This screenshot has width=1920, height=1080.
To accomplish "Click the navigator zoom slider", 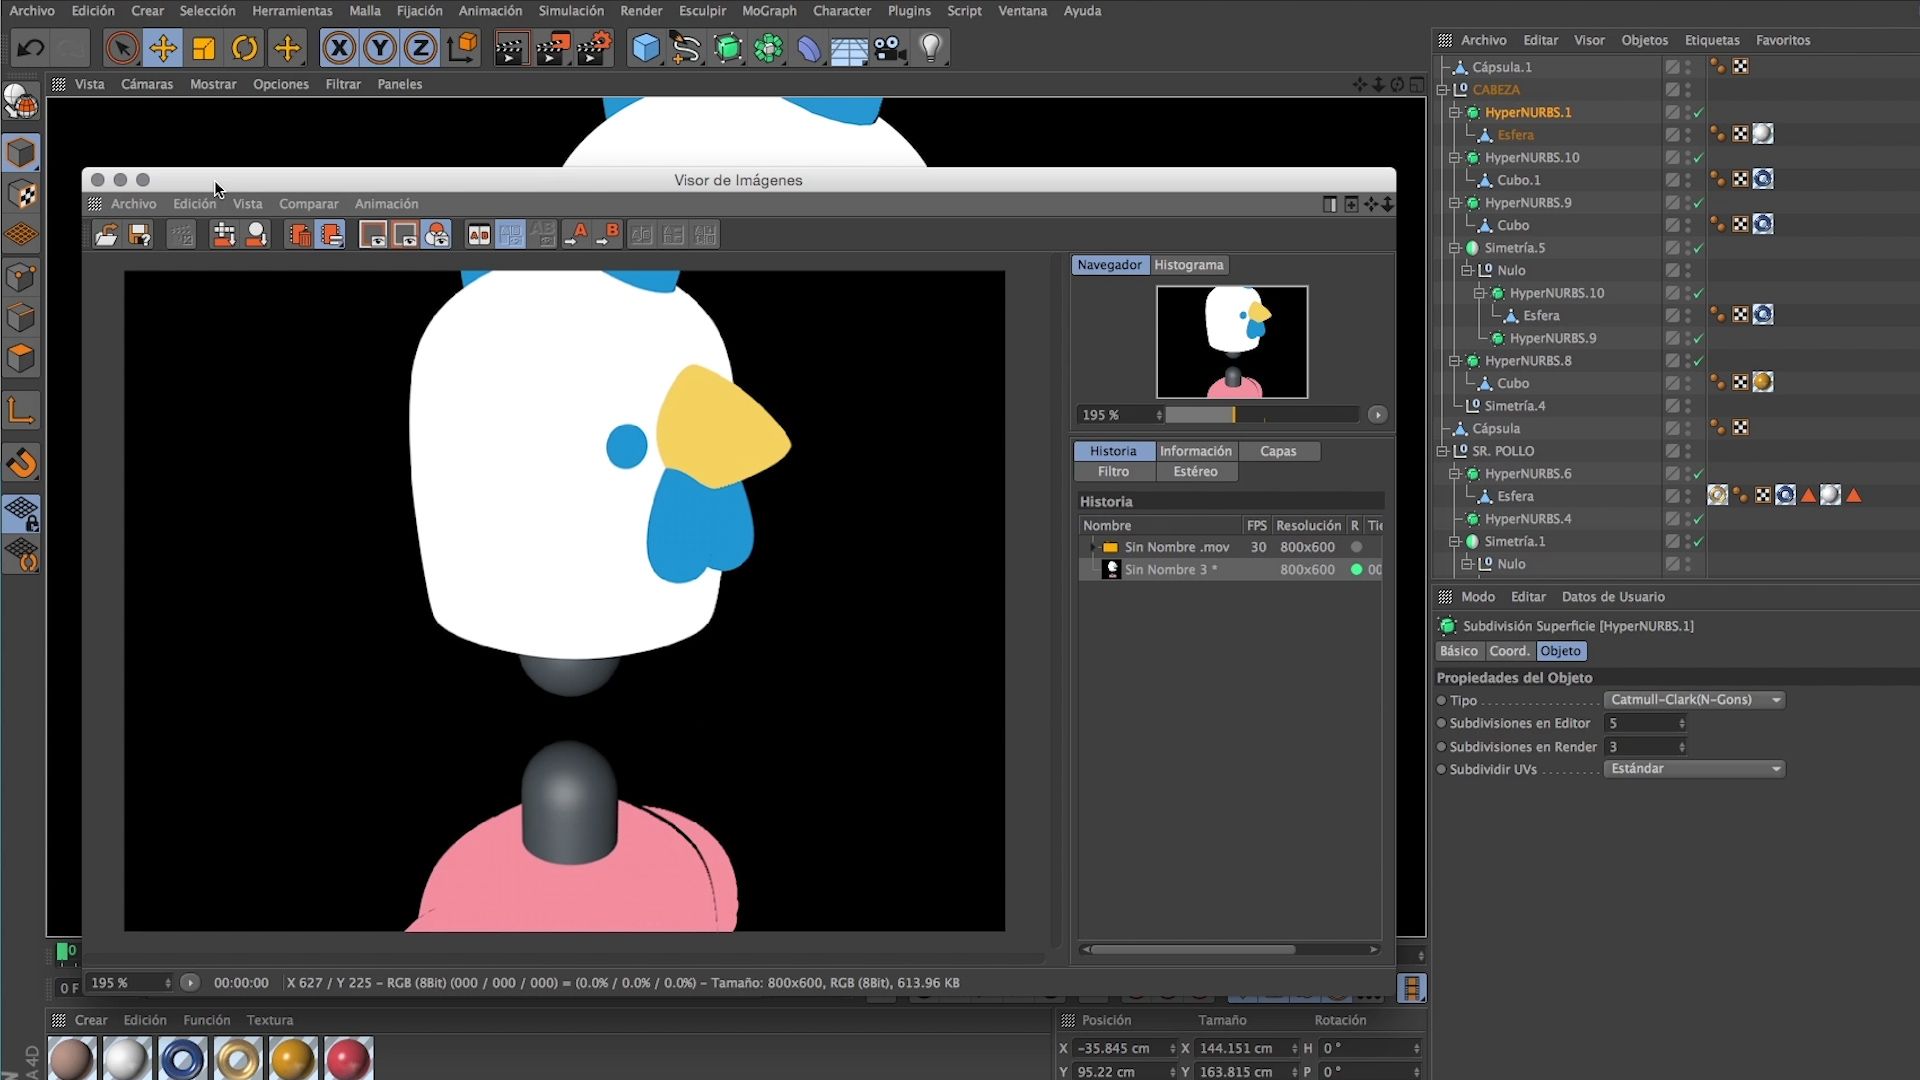I will [1261, 415].
